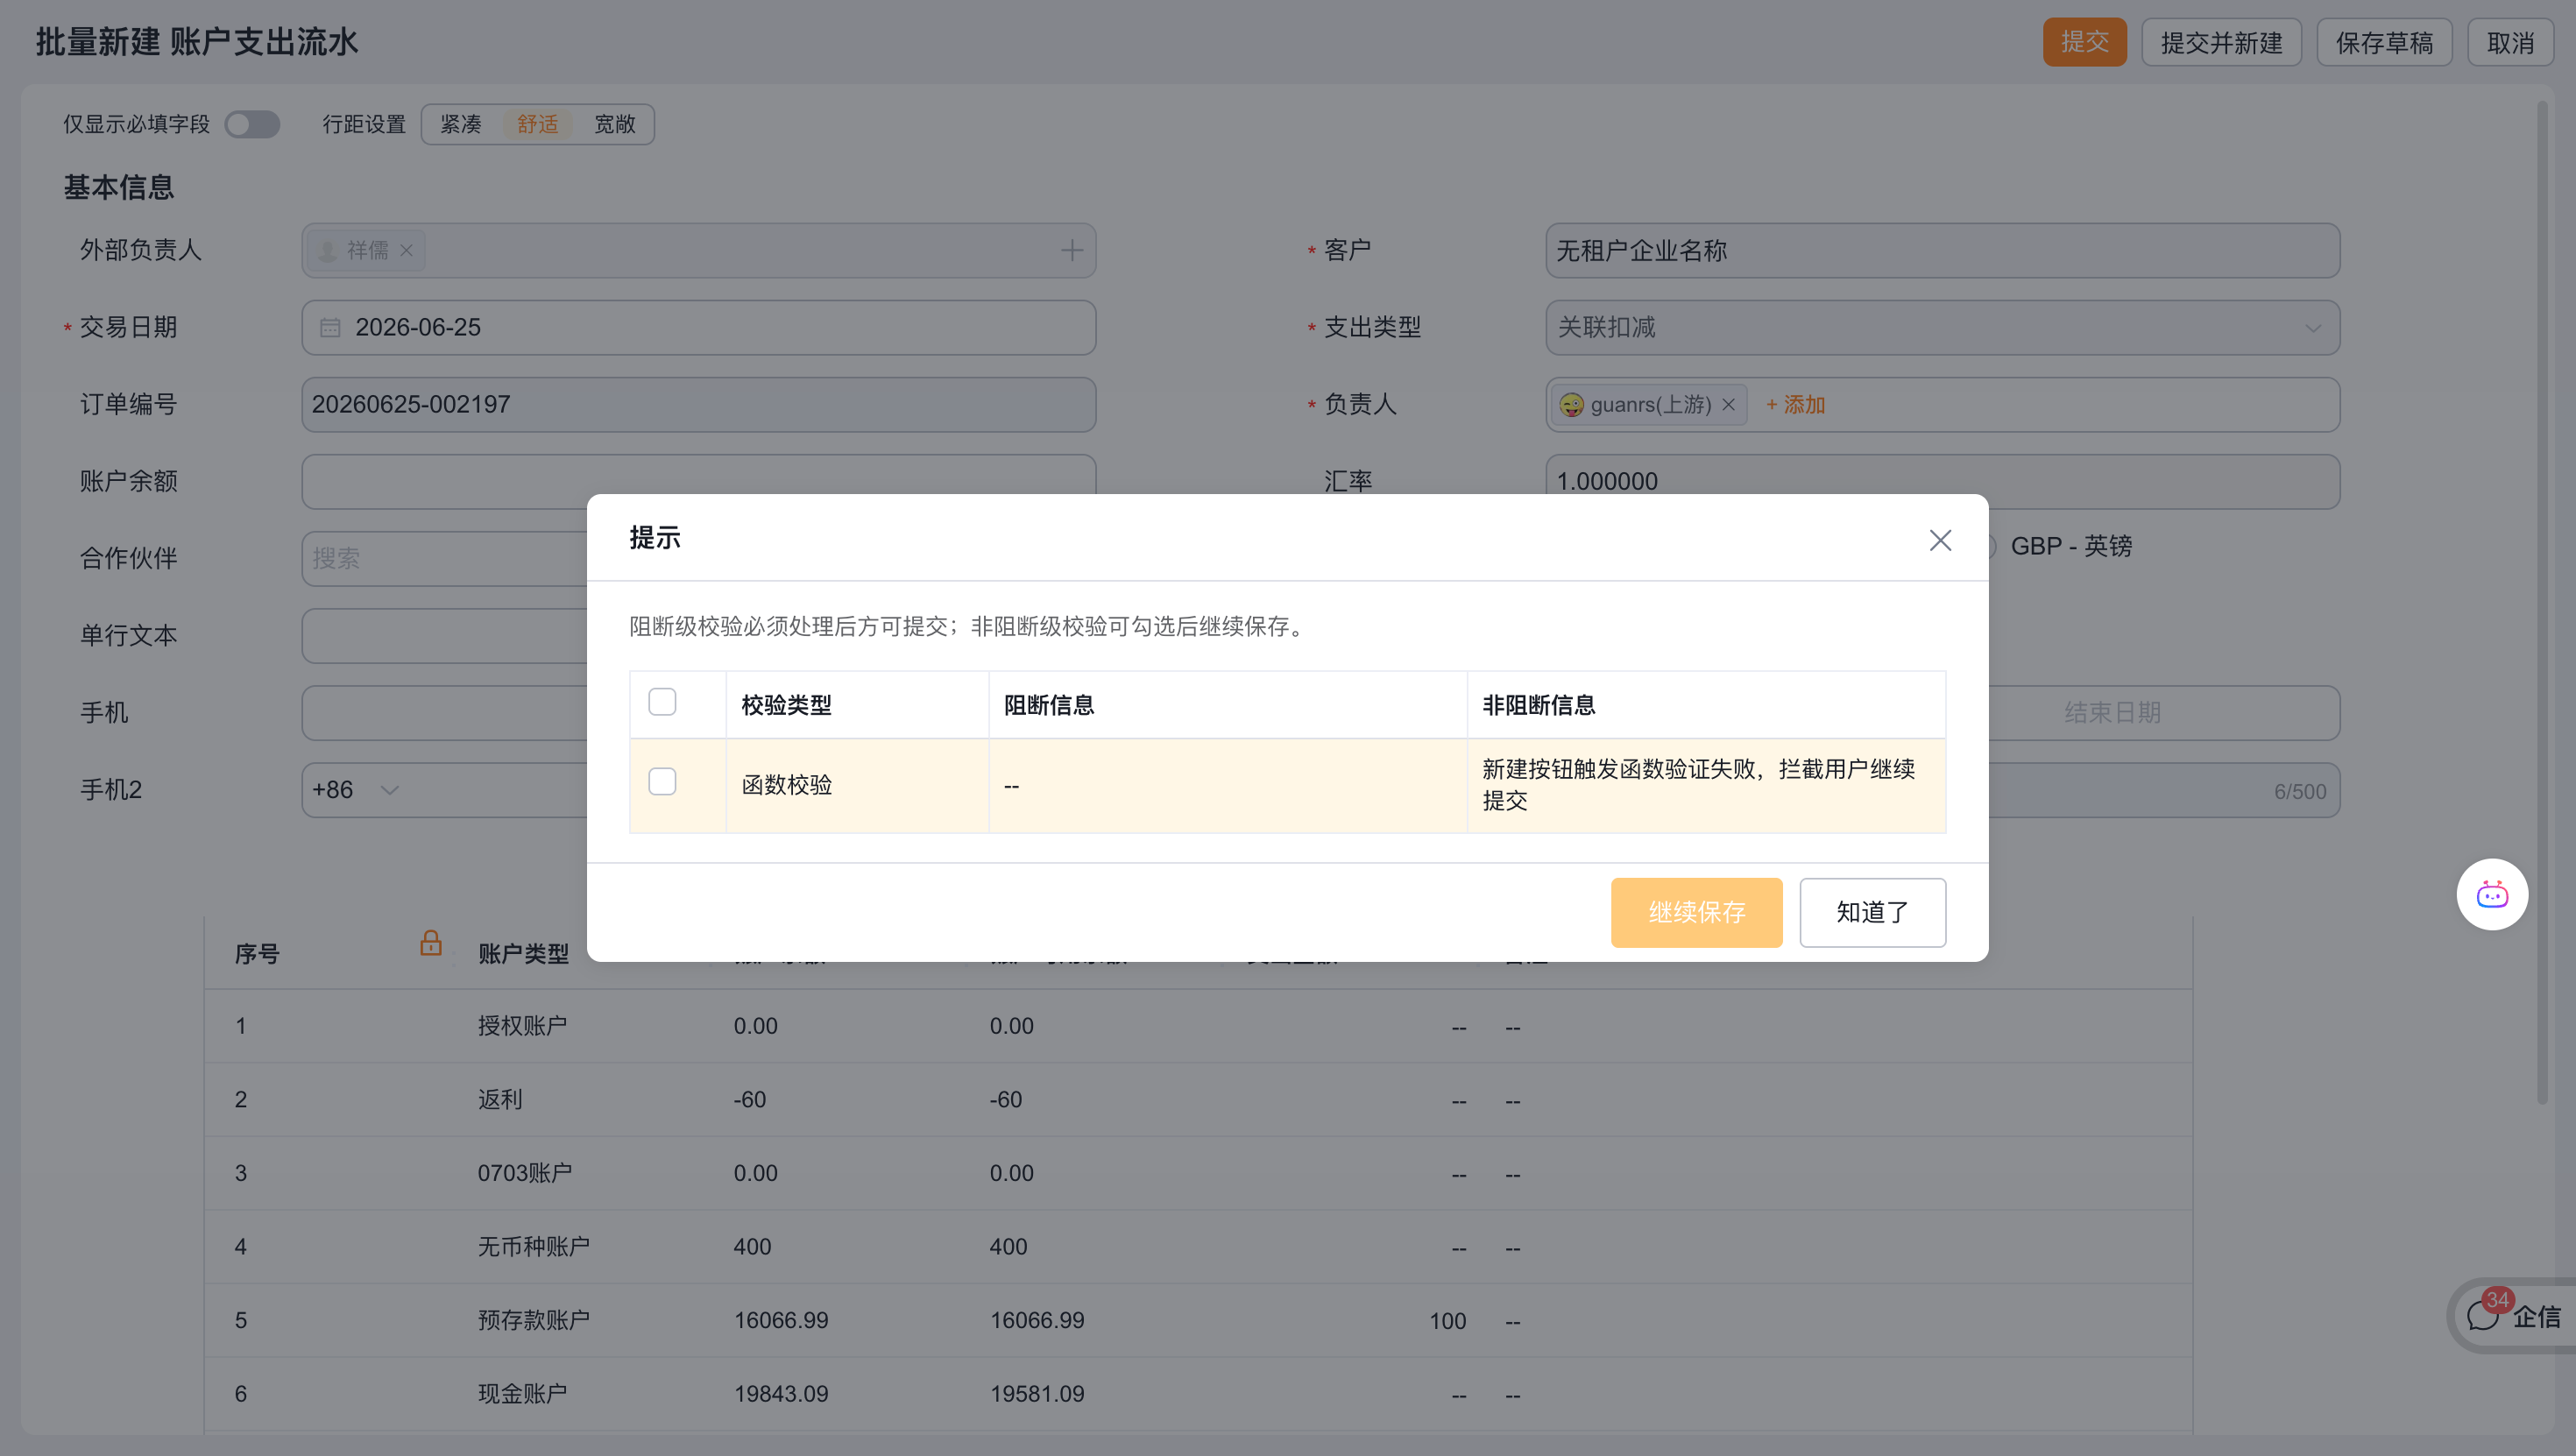Toggle the 仅显示必填字段 switch

(x=252, y=124)
